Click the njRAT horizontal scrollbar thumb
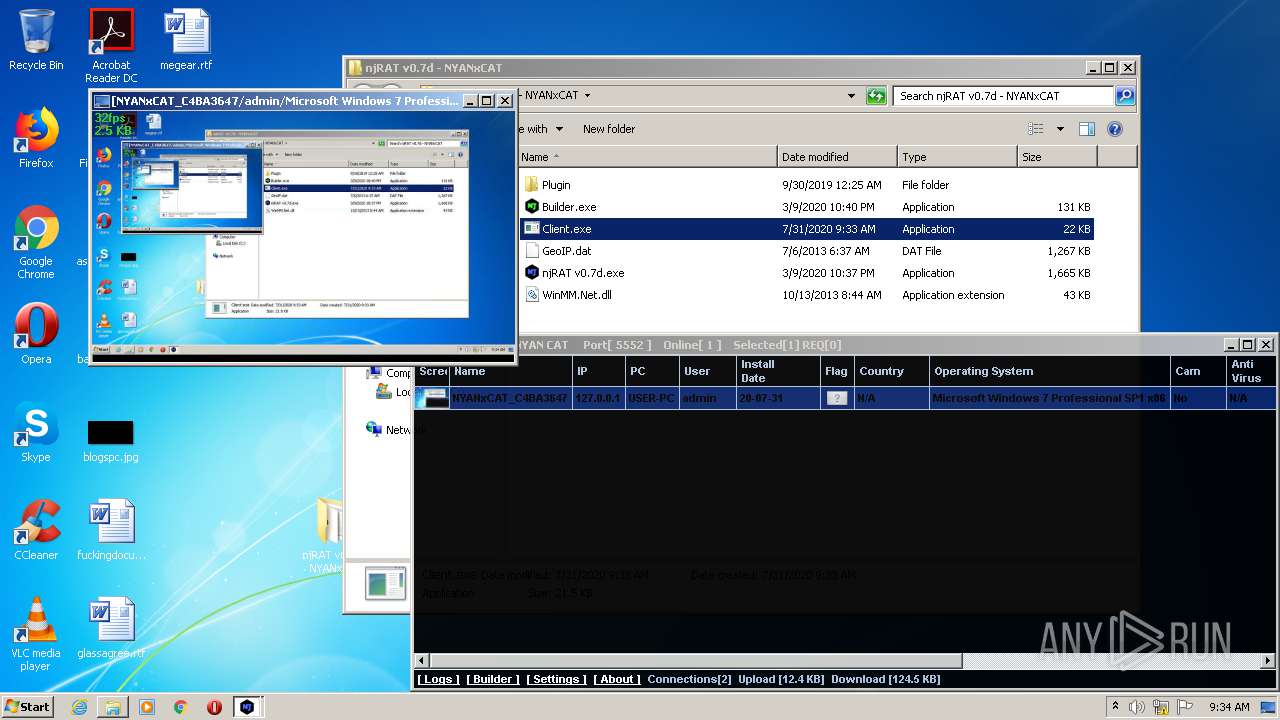Screen dimensions: 1280x720 695,661
